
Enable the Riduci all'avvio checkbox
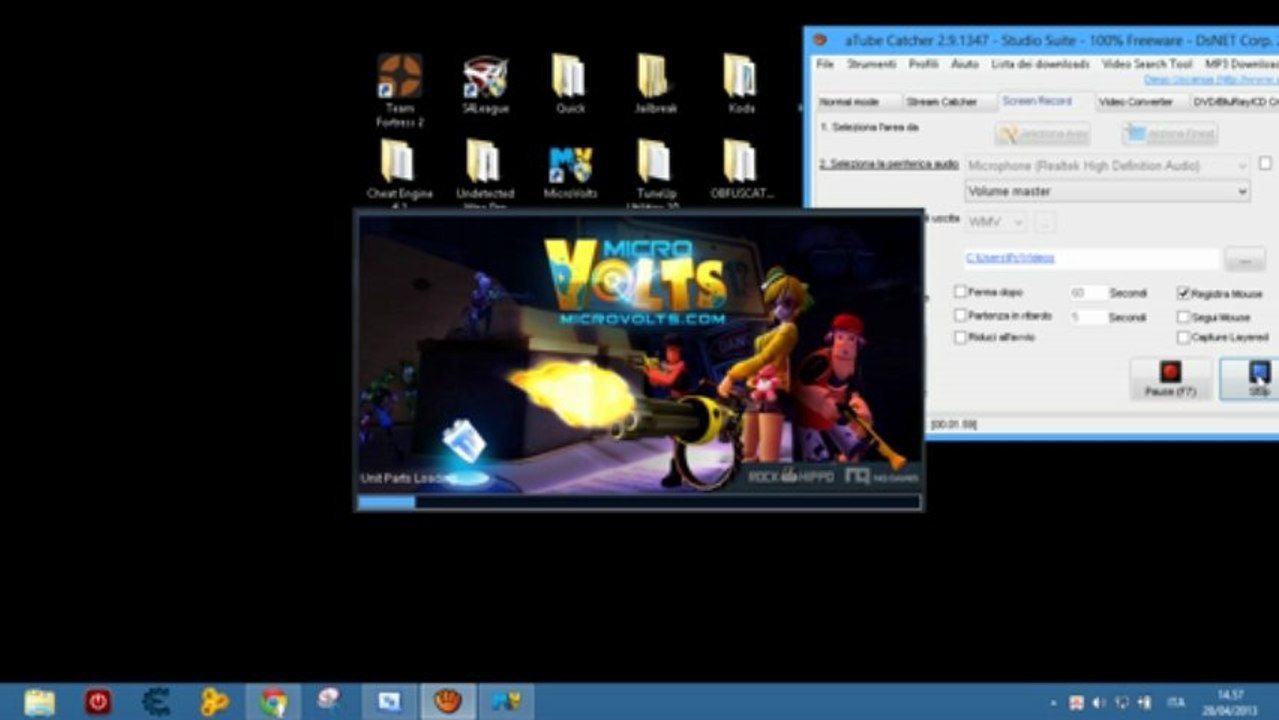click(x=960, y=338)
